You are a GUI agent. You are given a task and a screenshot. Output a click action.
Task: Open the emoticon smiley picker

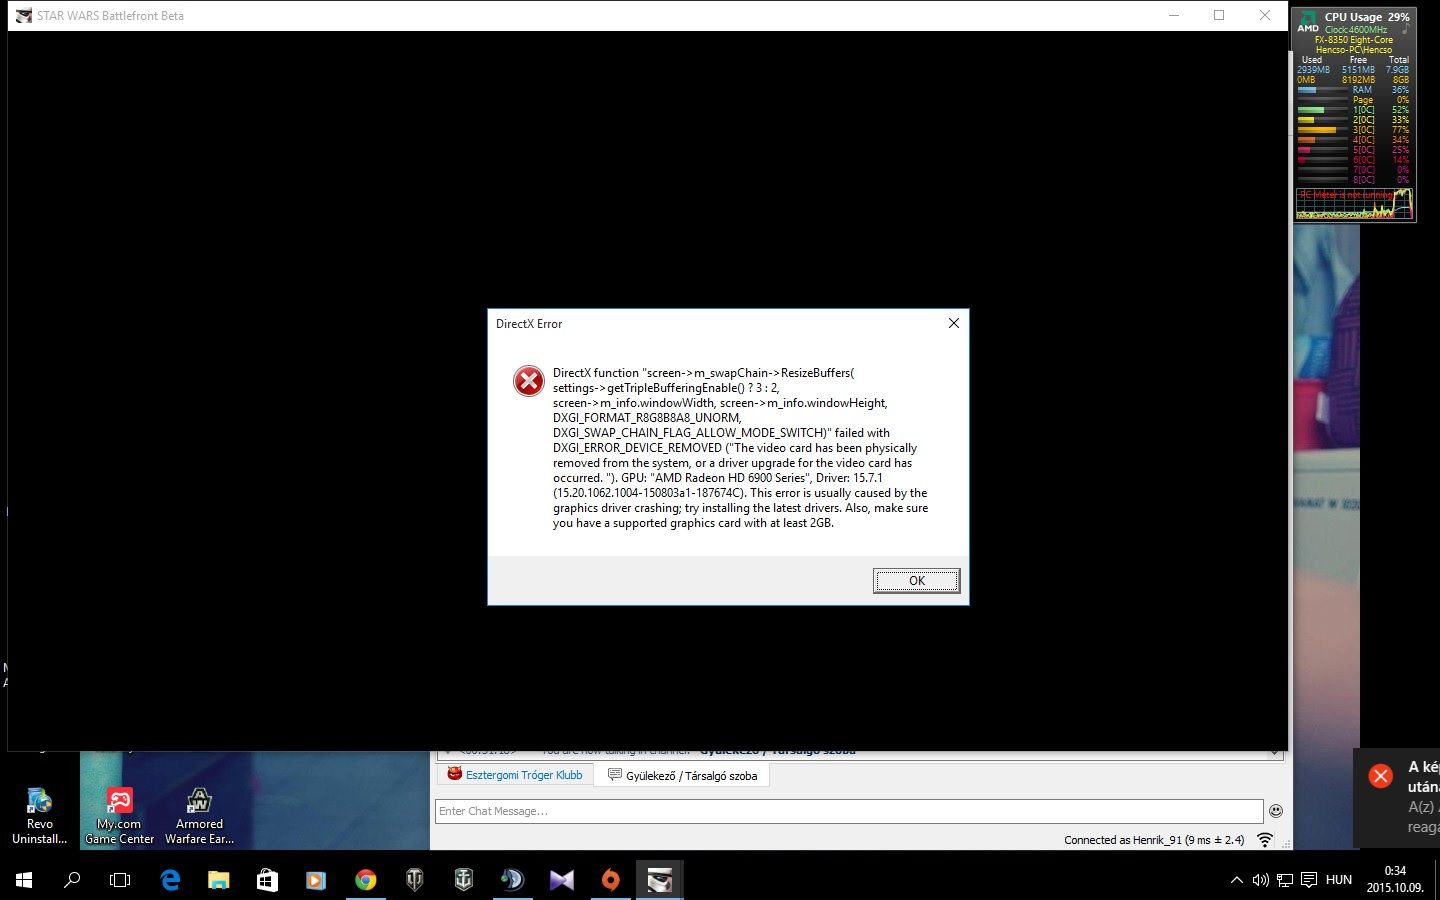[1275, 811]
